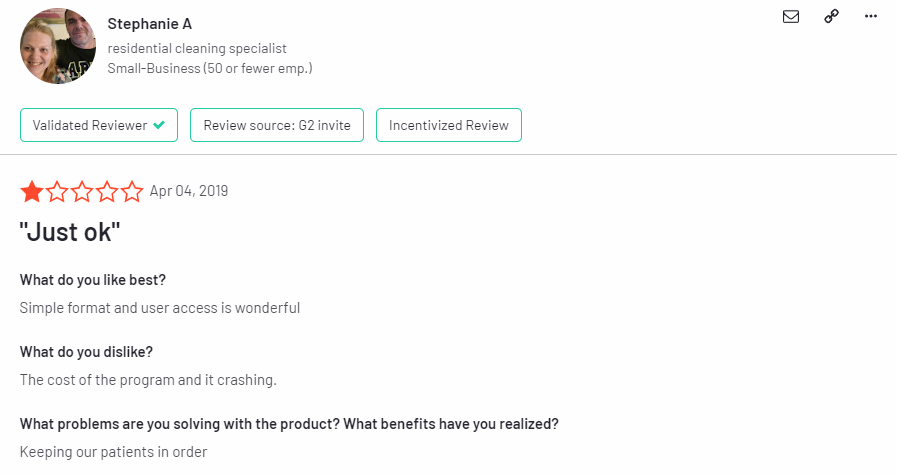Open Stephanie A's profile photo
This screenshot has width=897, height=475.
pyautogui.click(x=58, y=46)
